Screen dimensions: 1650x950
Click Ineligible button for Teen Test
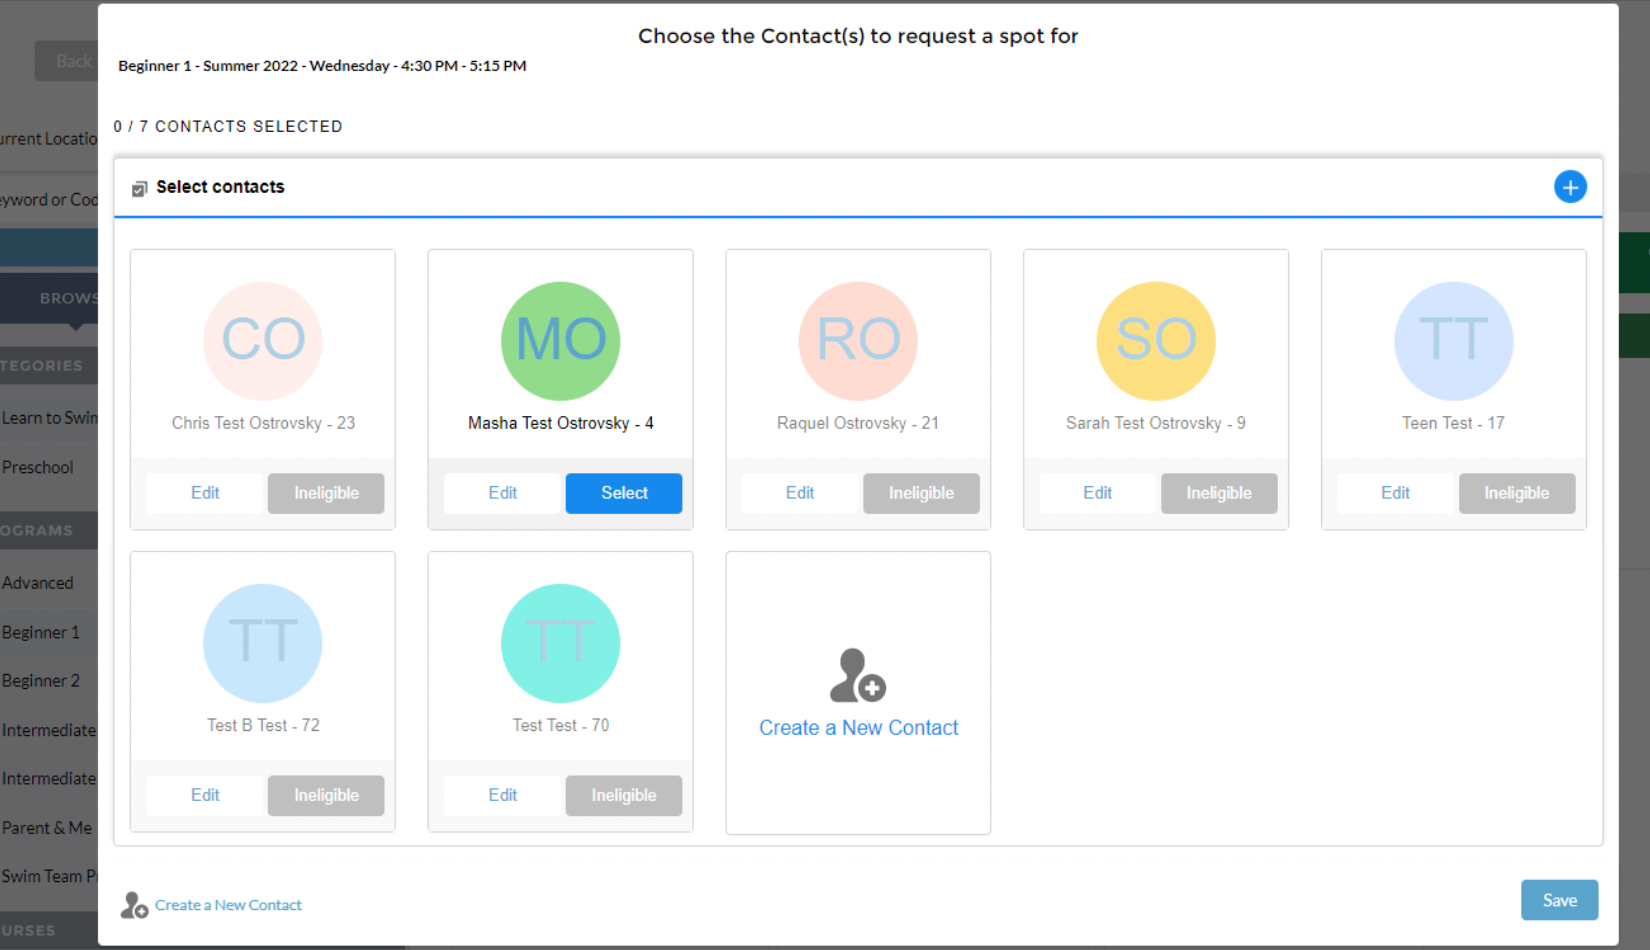pyautogui.click(x=1517, y=493)
